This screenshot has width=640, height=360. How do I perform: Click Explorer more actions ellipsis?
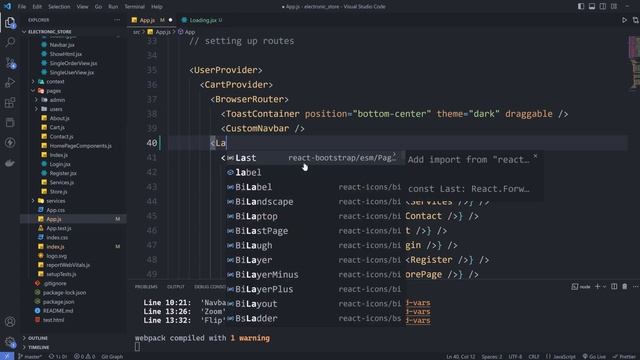point(117,20)
